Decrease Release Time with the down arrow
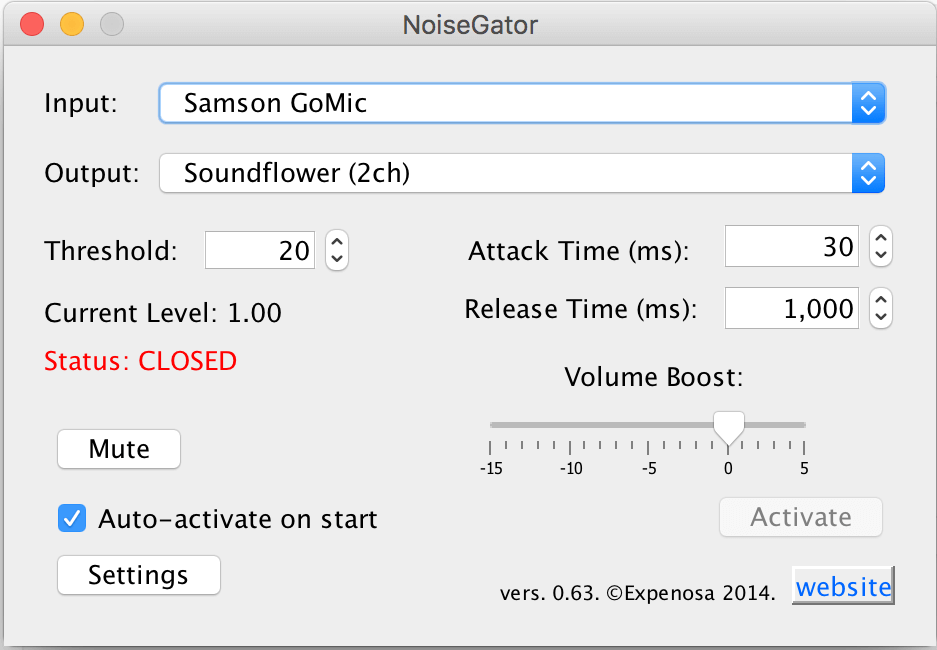This screenshot has height=650, width=937. coord(881,317)
